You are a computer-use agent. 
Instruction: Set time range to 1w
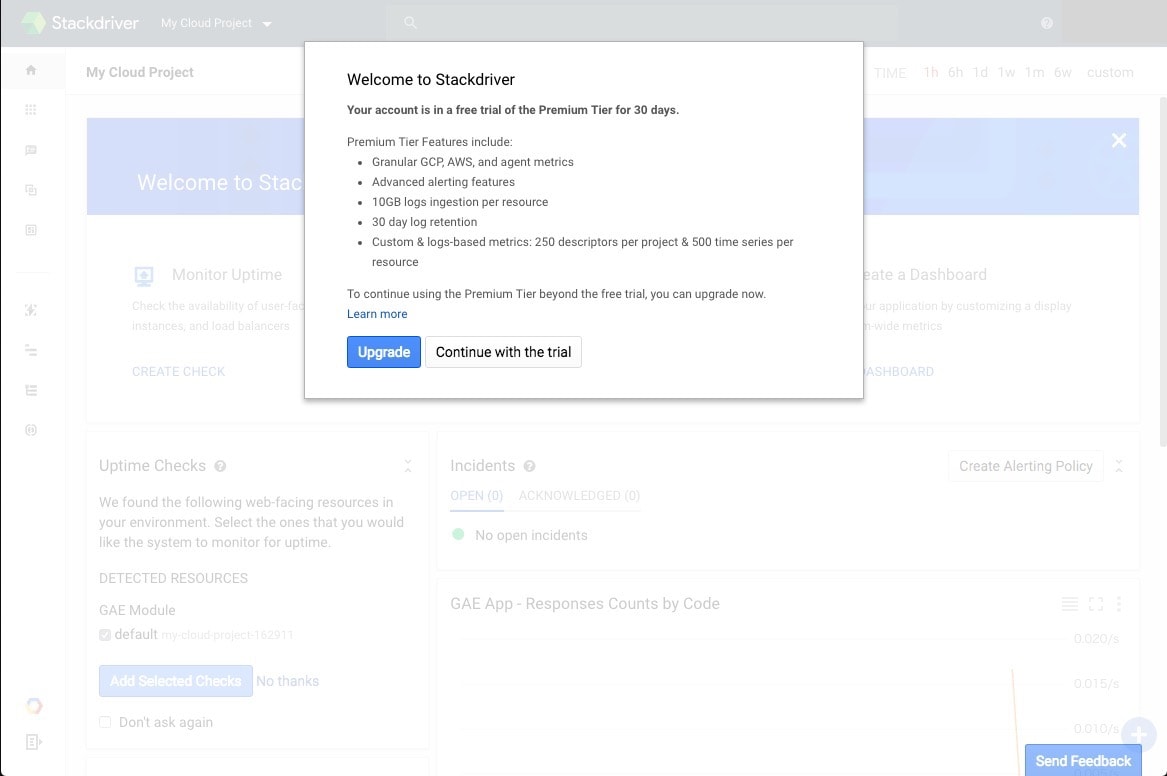(x=1006, y=72)
